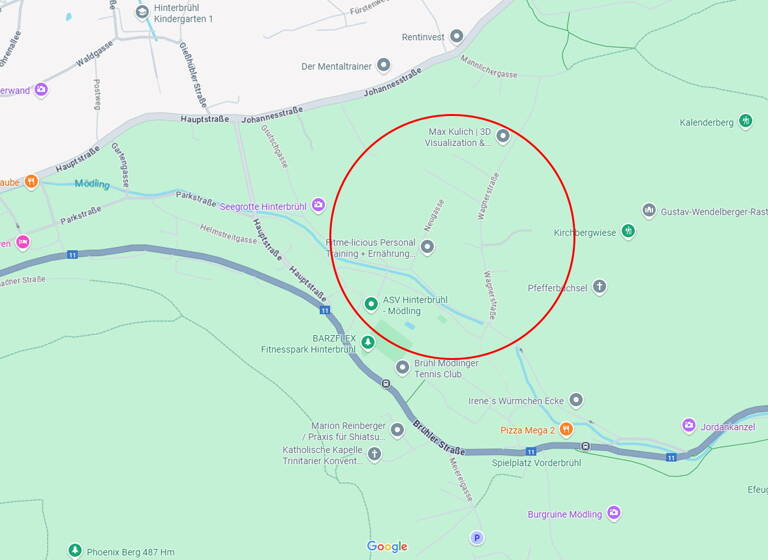This screenshot has height=560, width=768.
Task: Select the Pizza Mega 2 restaurant pin
Action: [566, 429]
